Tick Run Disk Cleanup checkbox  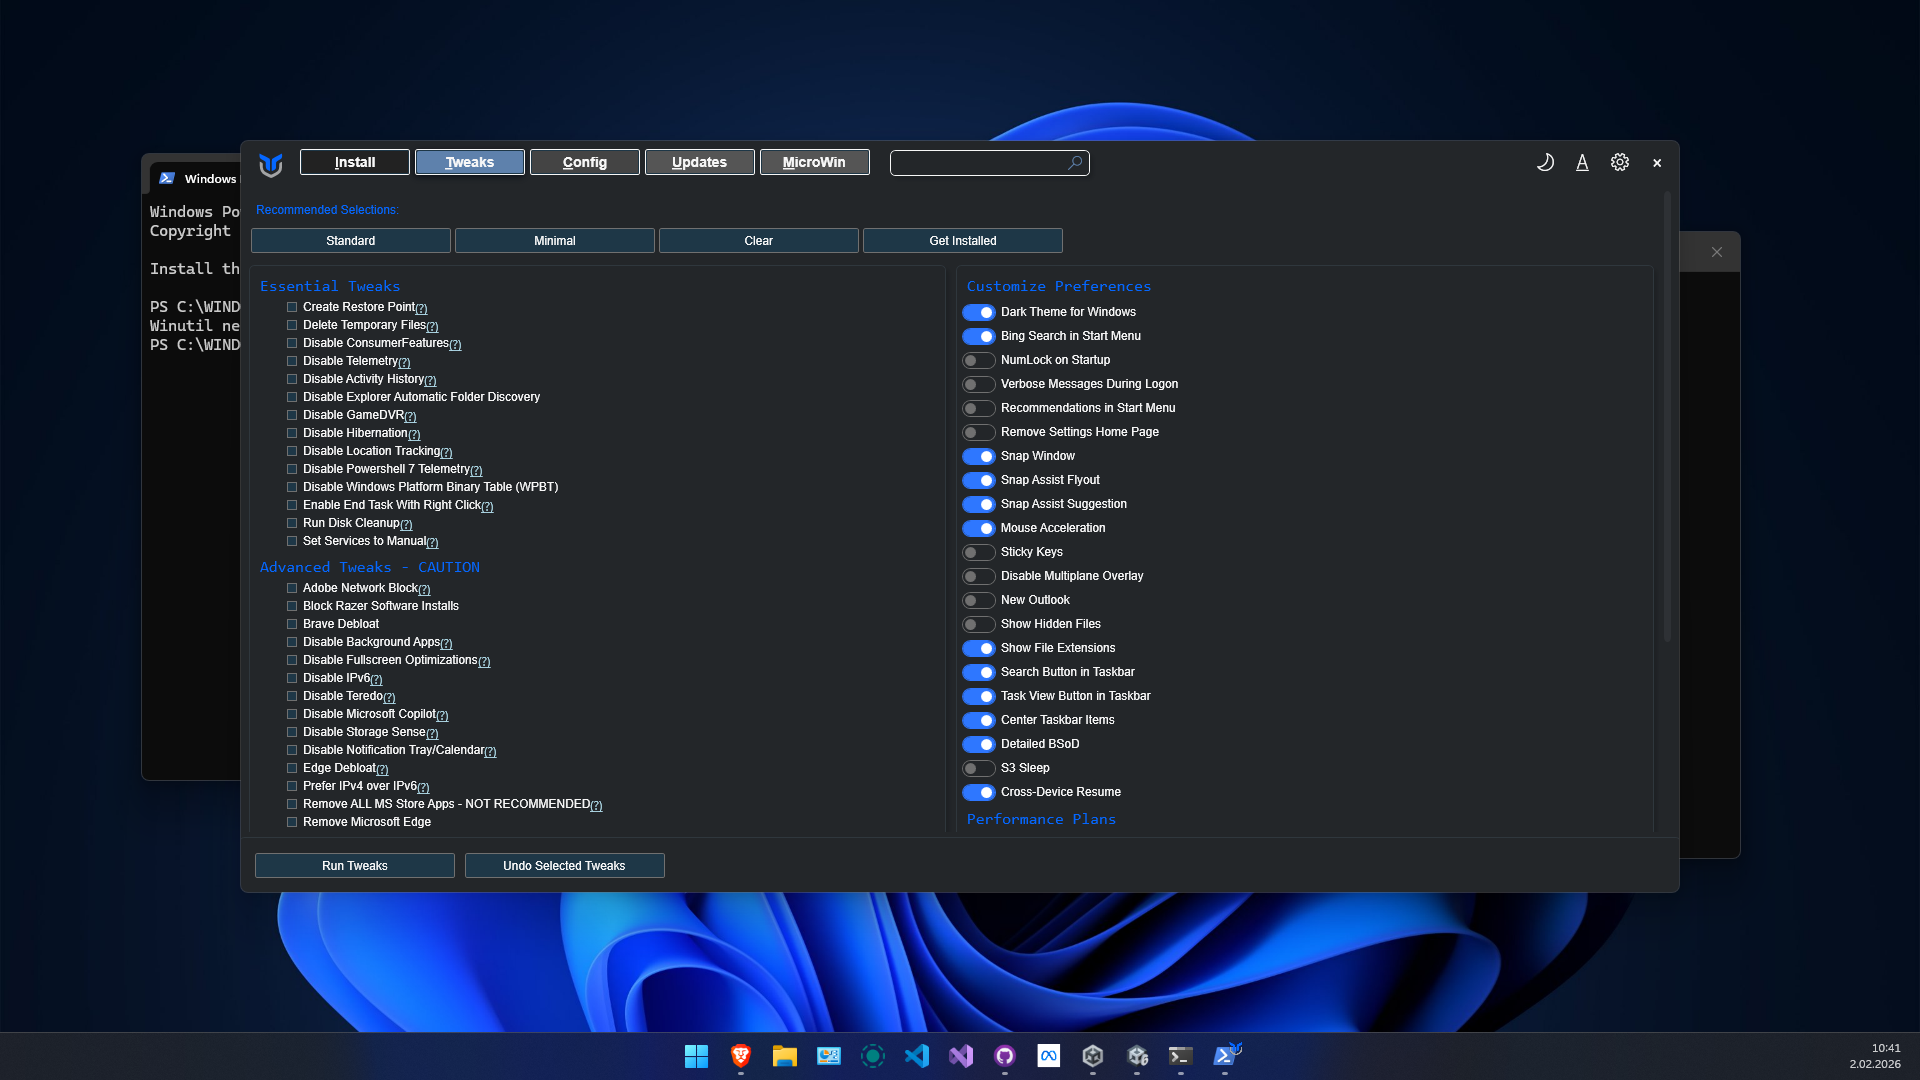pos(292,524)
